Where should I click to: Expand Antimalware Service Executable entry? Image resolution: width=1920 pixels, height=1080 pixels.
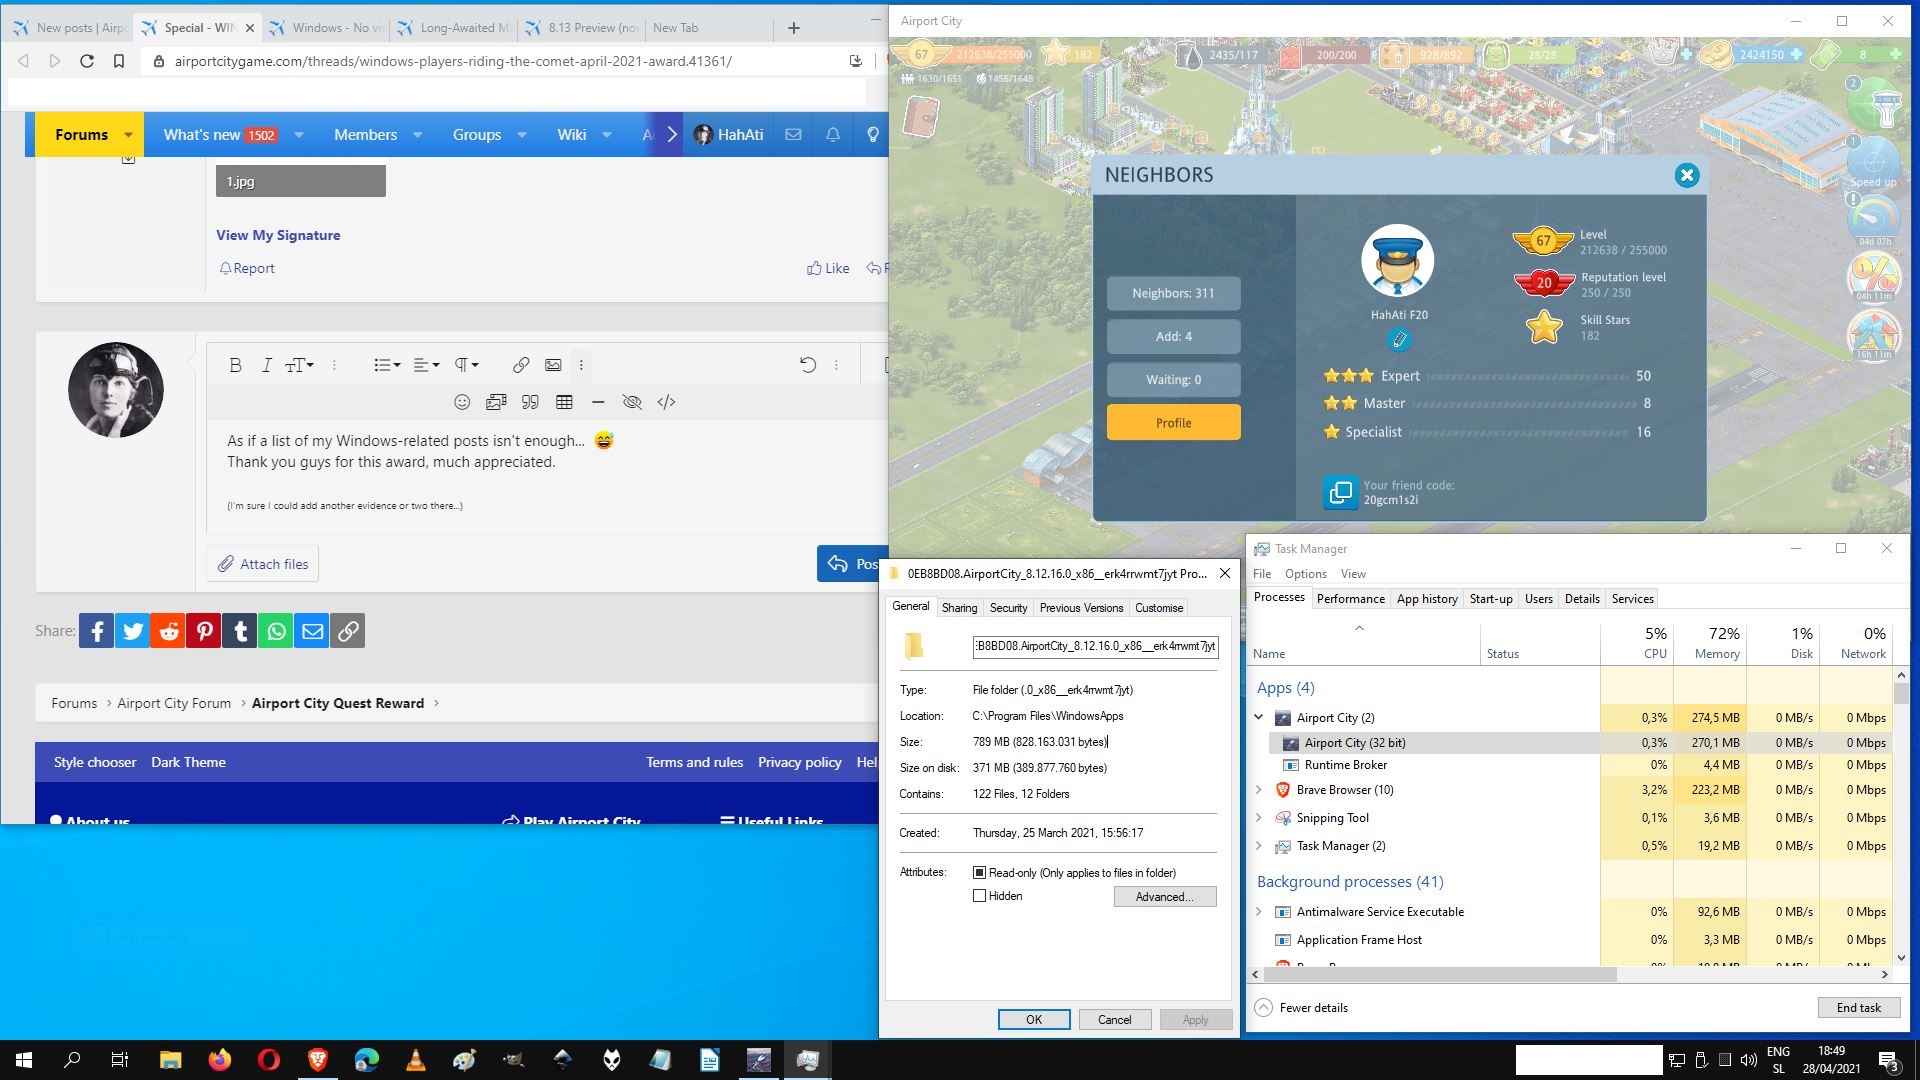1259,912
